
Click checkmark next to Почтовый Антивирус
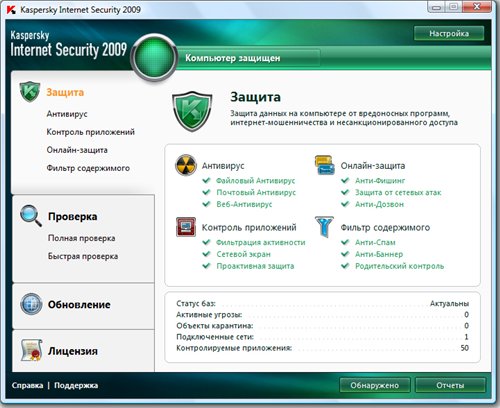[206, 192]
